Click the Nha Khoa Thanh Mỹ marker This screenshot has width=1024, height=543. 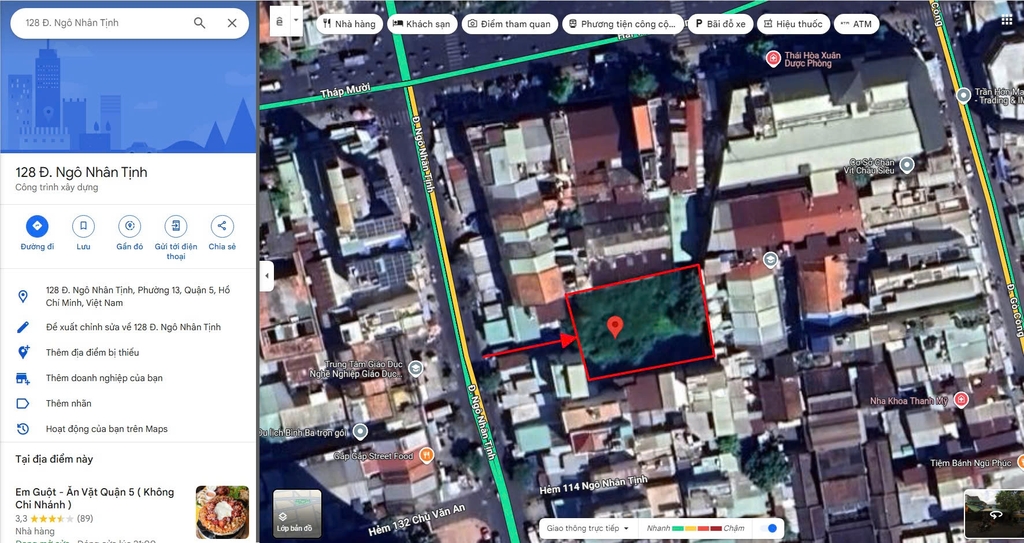960,400
